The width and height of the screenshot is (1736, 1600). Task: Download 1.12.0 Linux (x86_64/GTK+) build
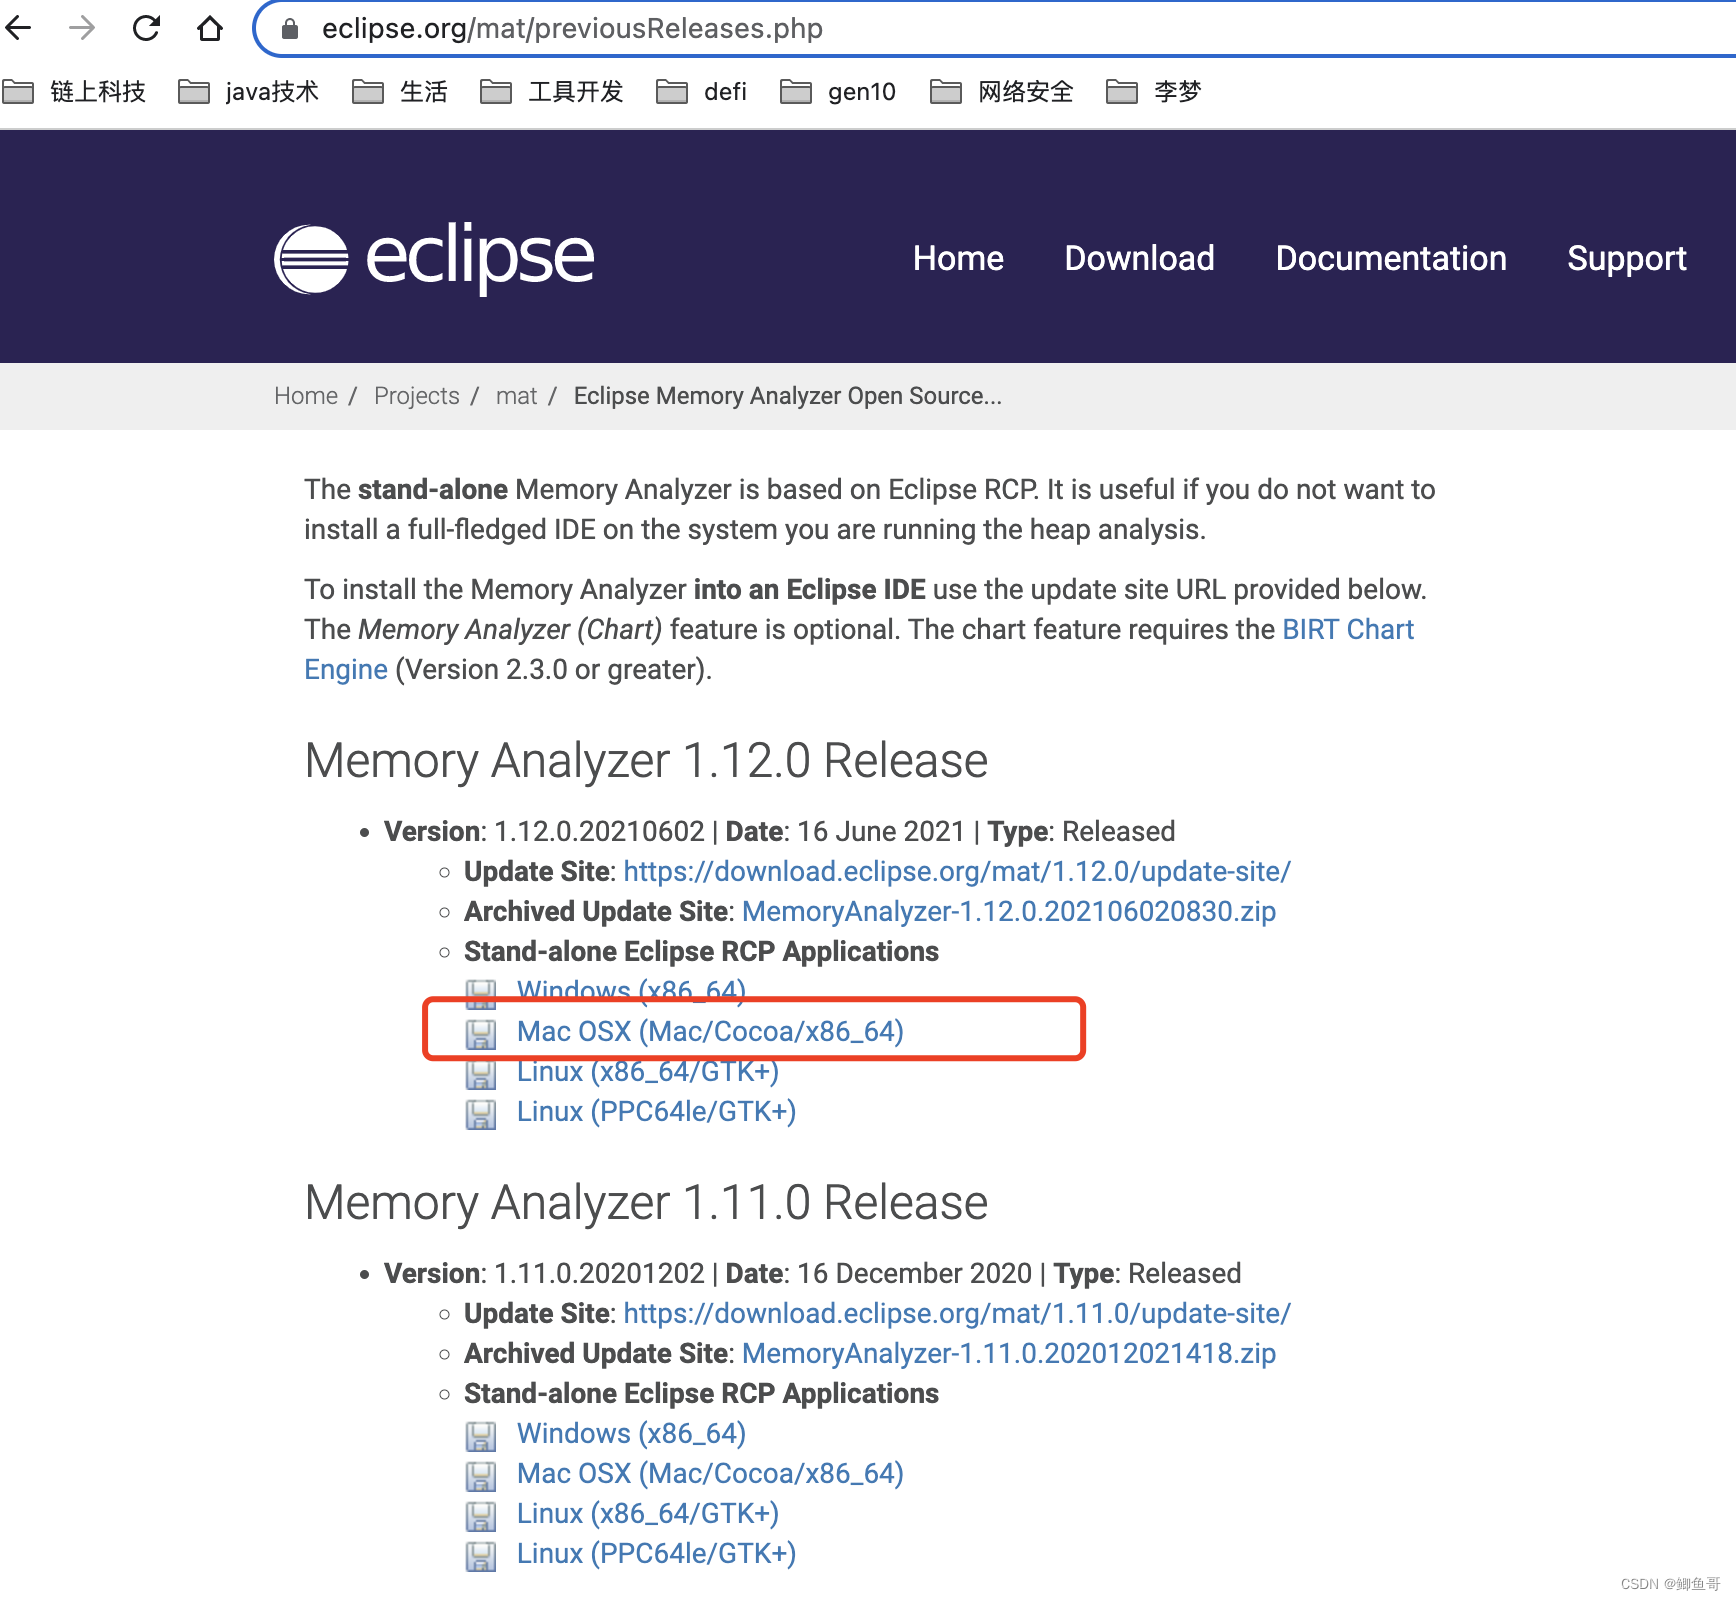tap(648, 1071)
